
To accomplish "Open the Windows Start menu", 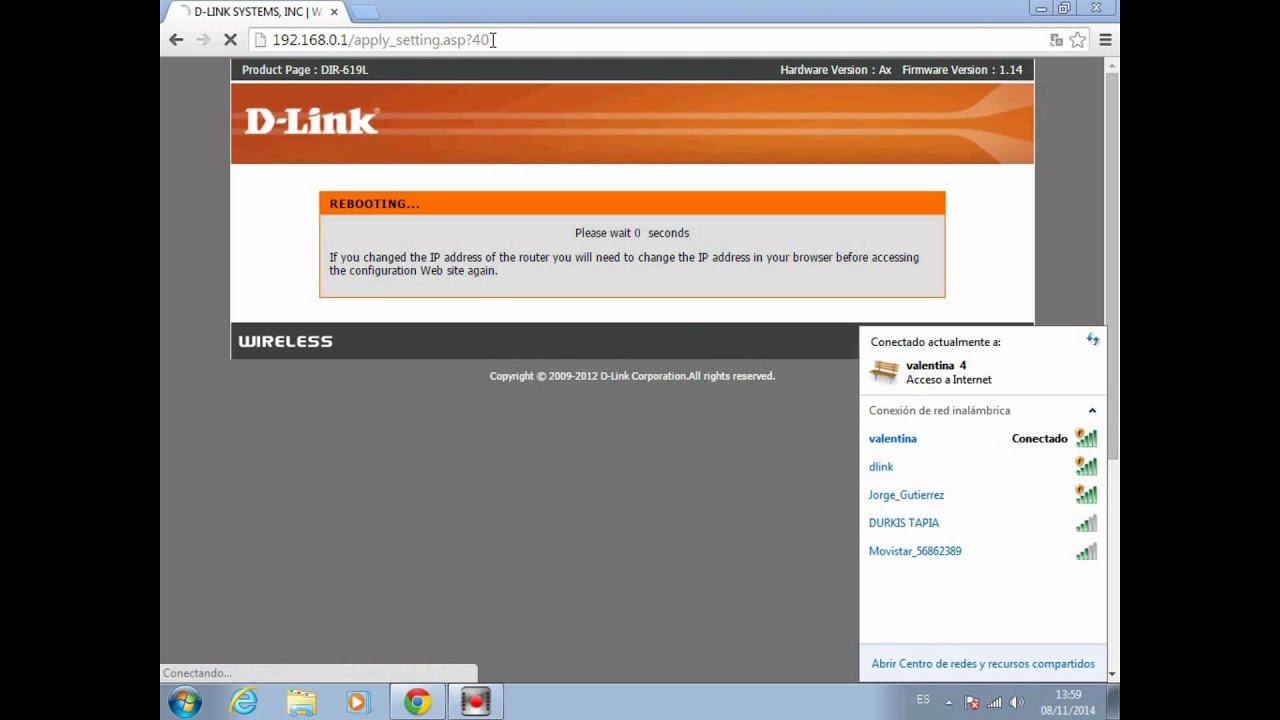I will pyautogui.click(x=185, y=702).
